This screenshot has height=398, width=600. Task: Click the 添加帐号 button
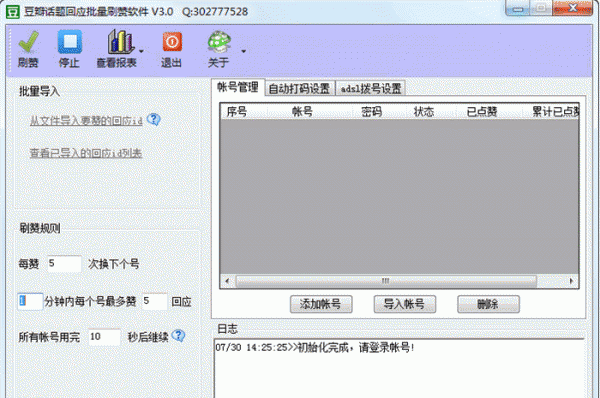[321, 304]
